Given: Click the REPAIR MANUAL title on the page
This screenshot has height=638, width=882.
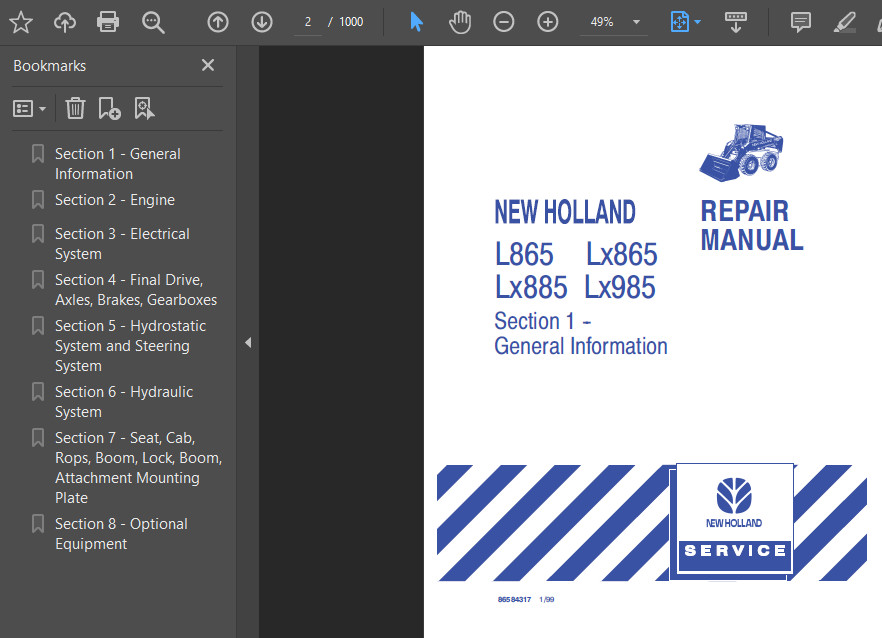Looking at the screenshot, I should click(x=752, y=226).
